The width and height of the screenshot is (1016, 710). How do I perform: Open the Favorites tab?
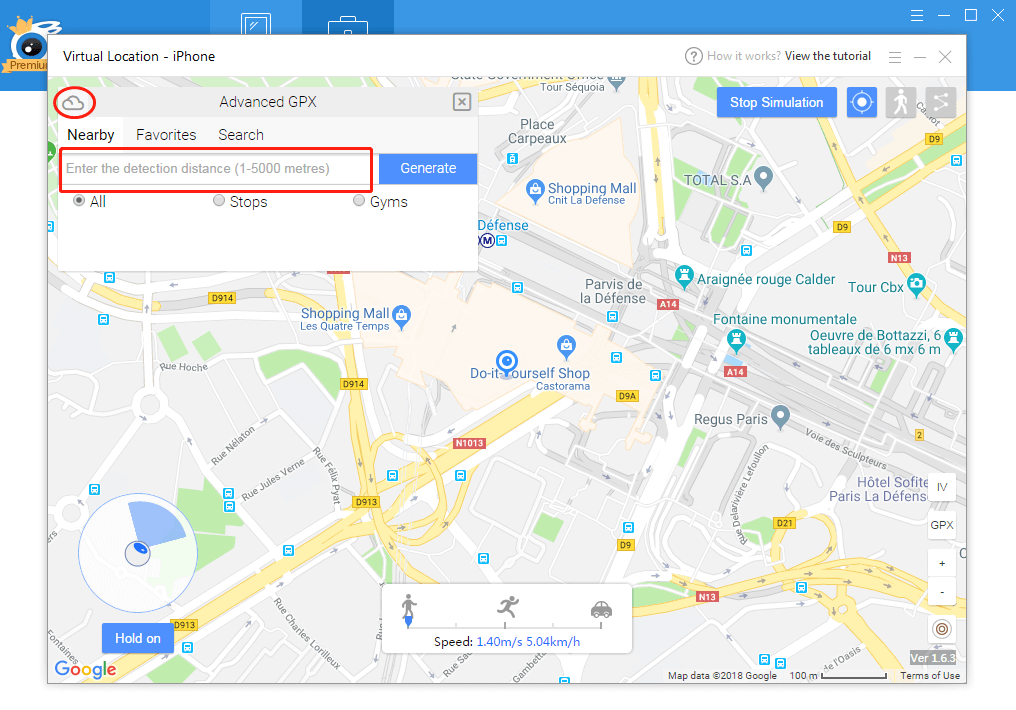pos(166,135)
